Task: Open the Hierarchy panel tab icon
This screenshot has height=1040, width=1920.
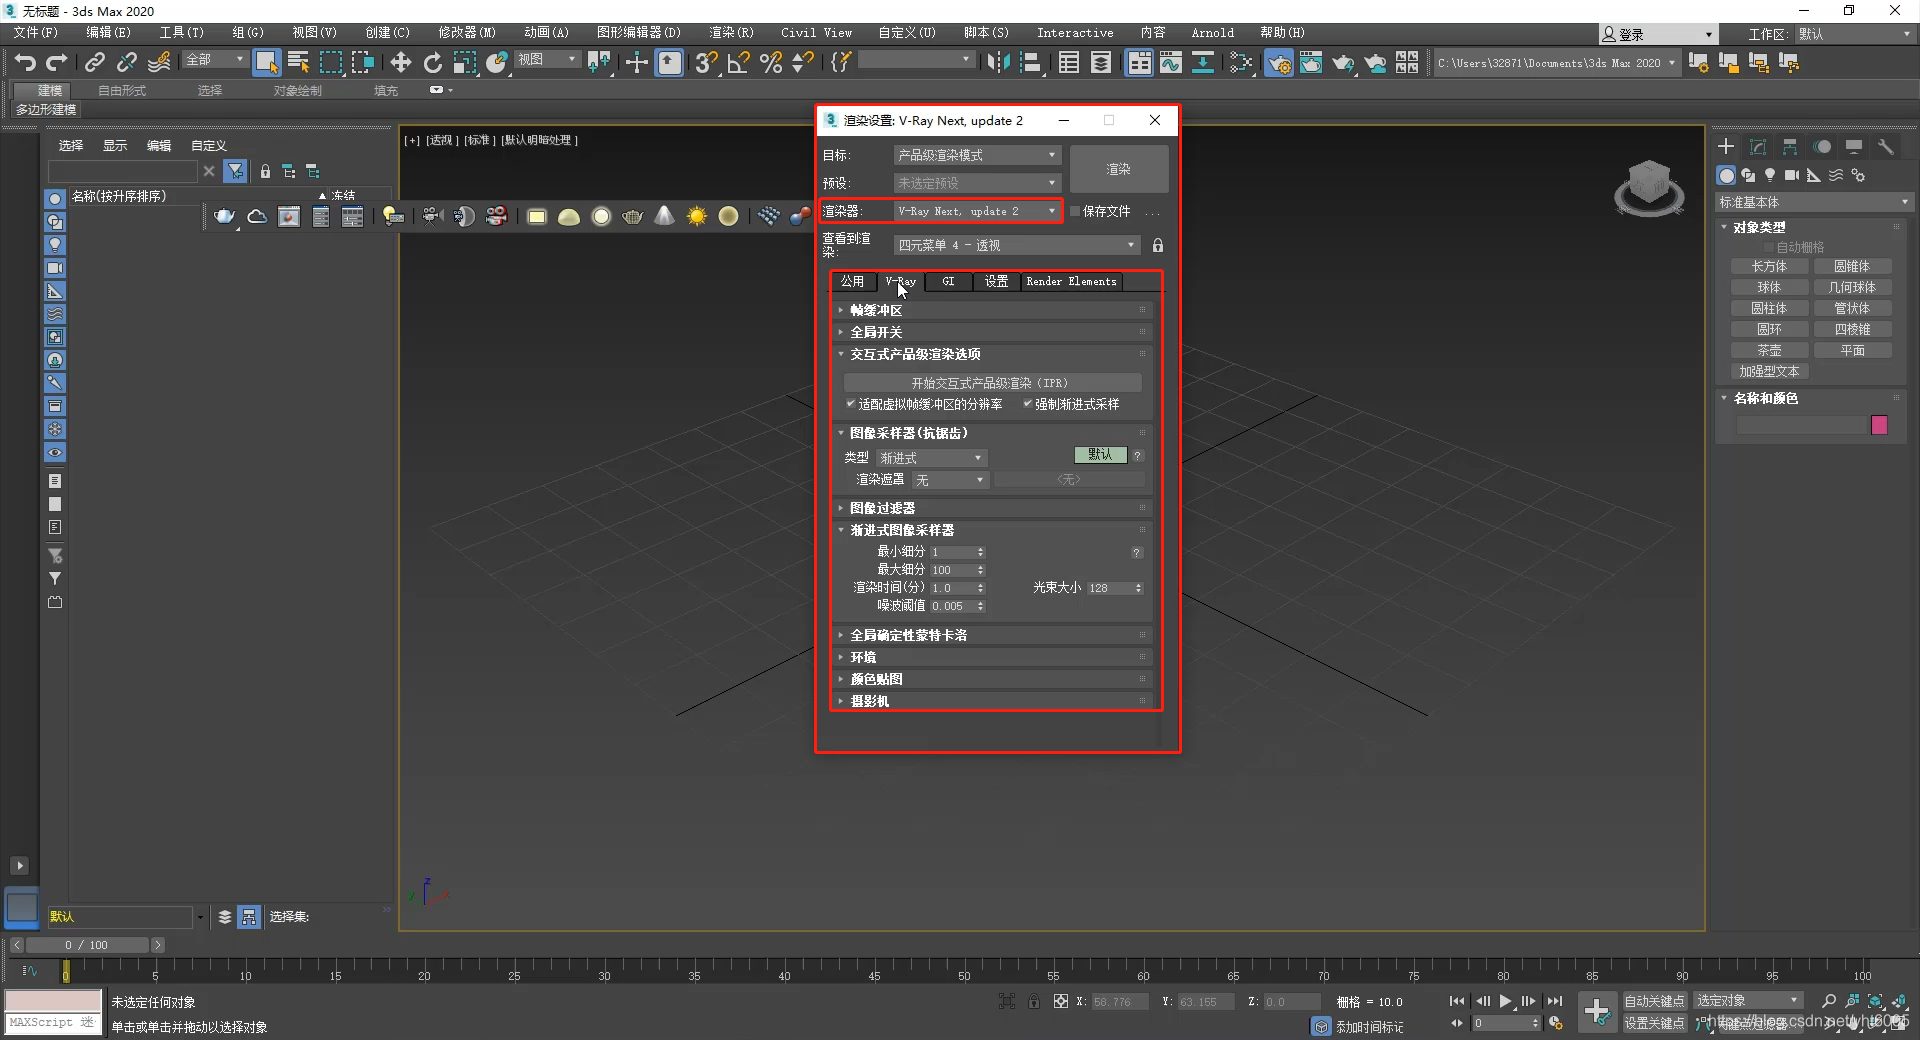Action: [x=1790, y=147]
